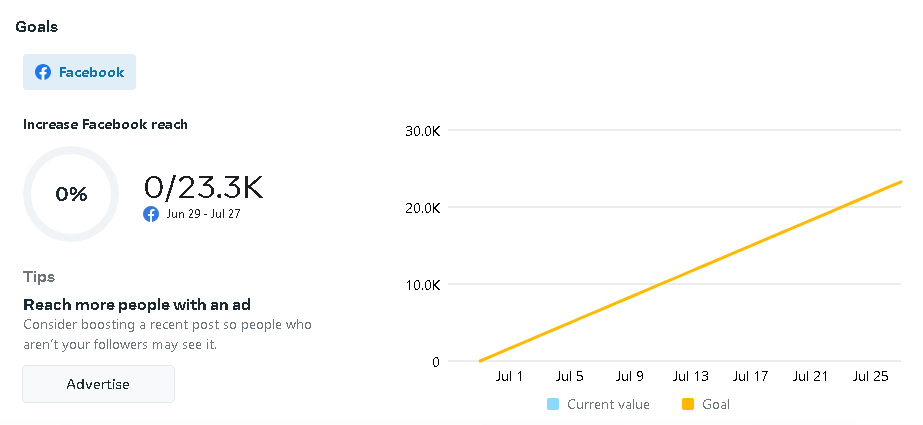
Task: Click the 0/23.3K reach value
Action: pyautogui.click(x=204, y=187)
